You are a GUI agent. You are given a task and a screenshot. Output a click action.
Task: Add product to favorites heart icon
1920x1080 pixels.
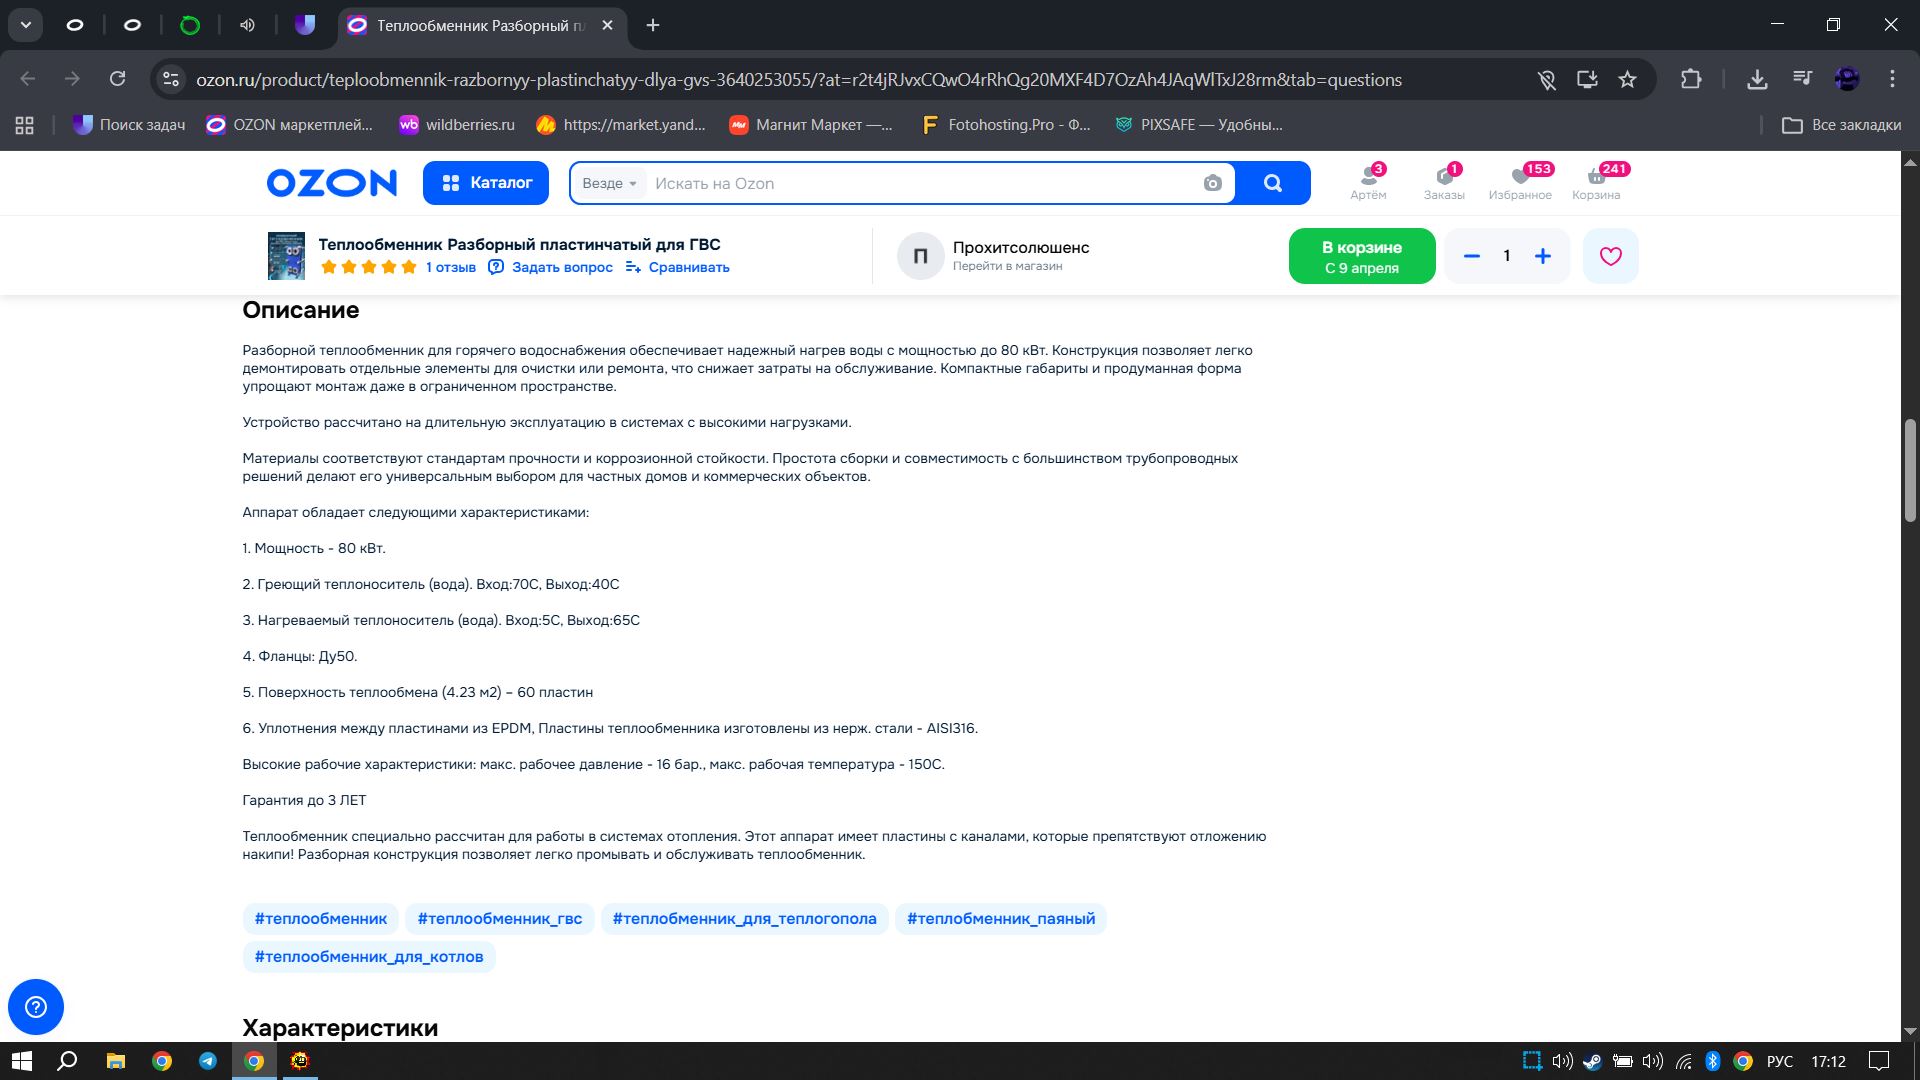coord(1610,256)
